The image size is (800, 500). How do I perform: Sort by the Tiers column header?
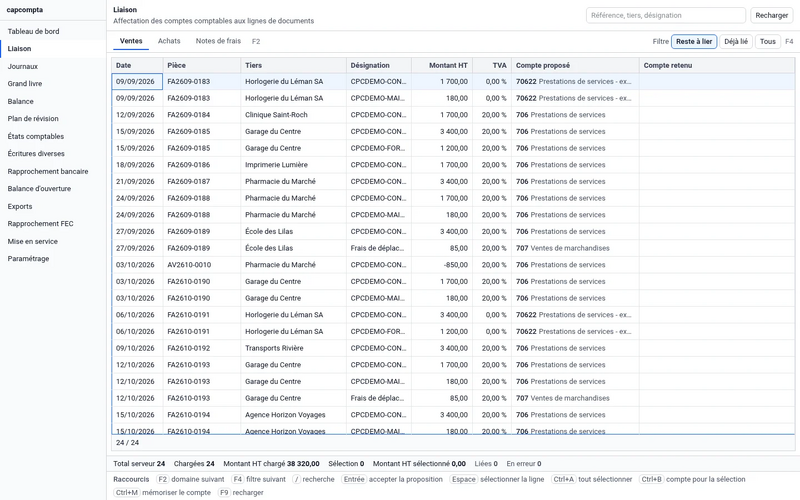click(293, 65)
